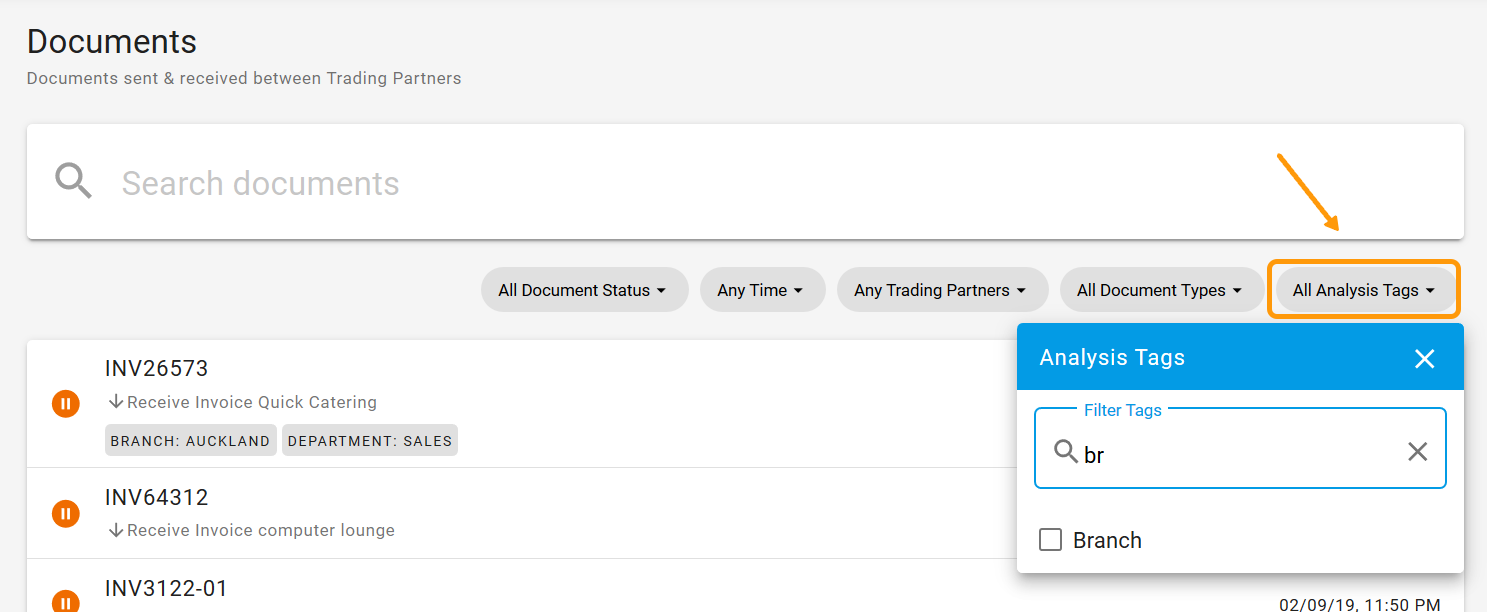Screen dimensions: 1487x612
Task: Close the Analysis Tags panel
Action: [x=1424, y=357]
